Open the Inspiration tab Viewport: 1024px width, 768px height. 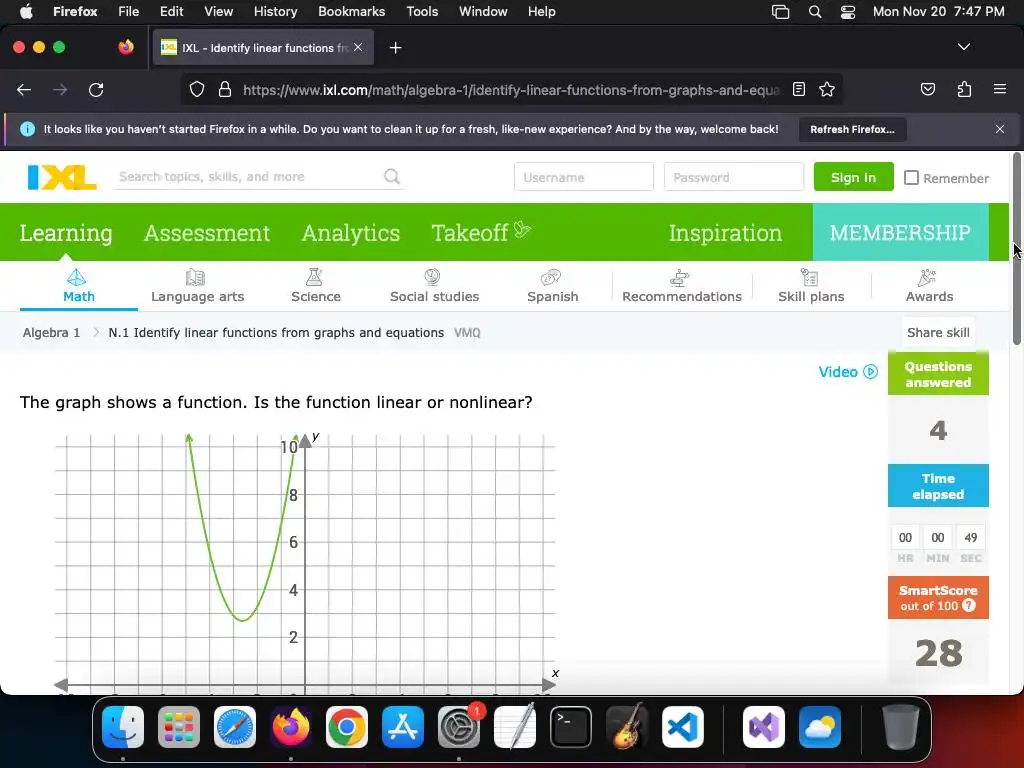click(725, 232)
